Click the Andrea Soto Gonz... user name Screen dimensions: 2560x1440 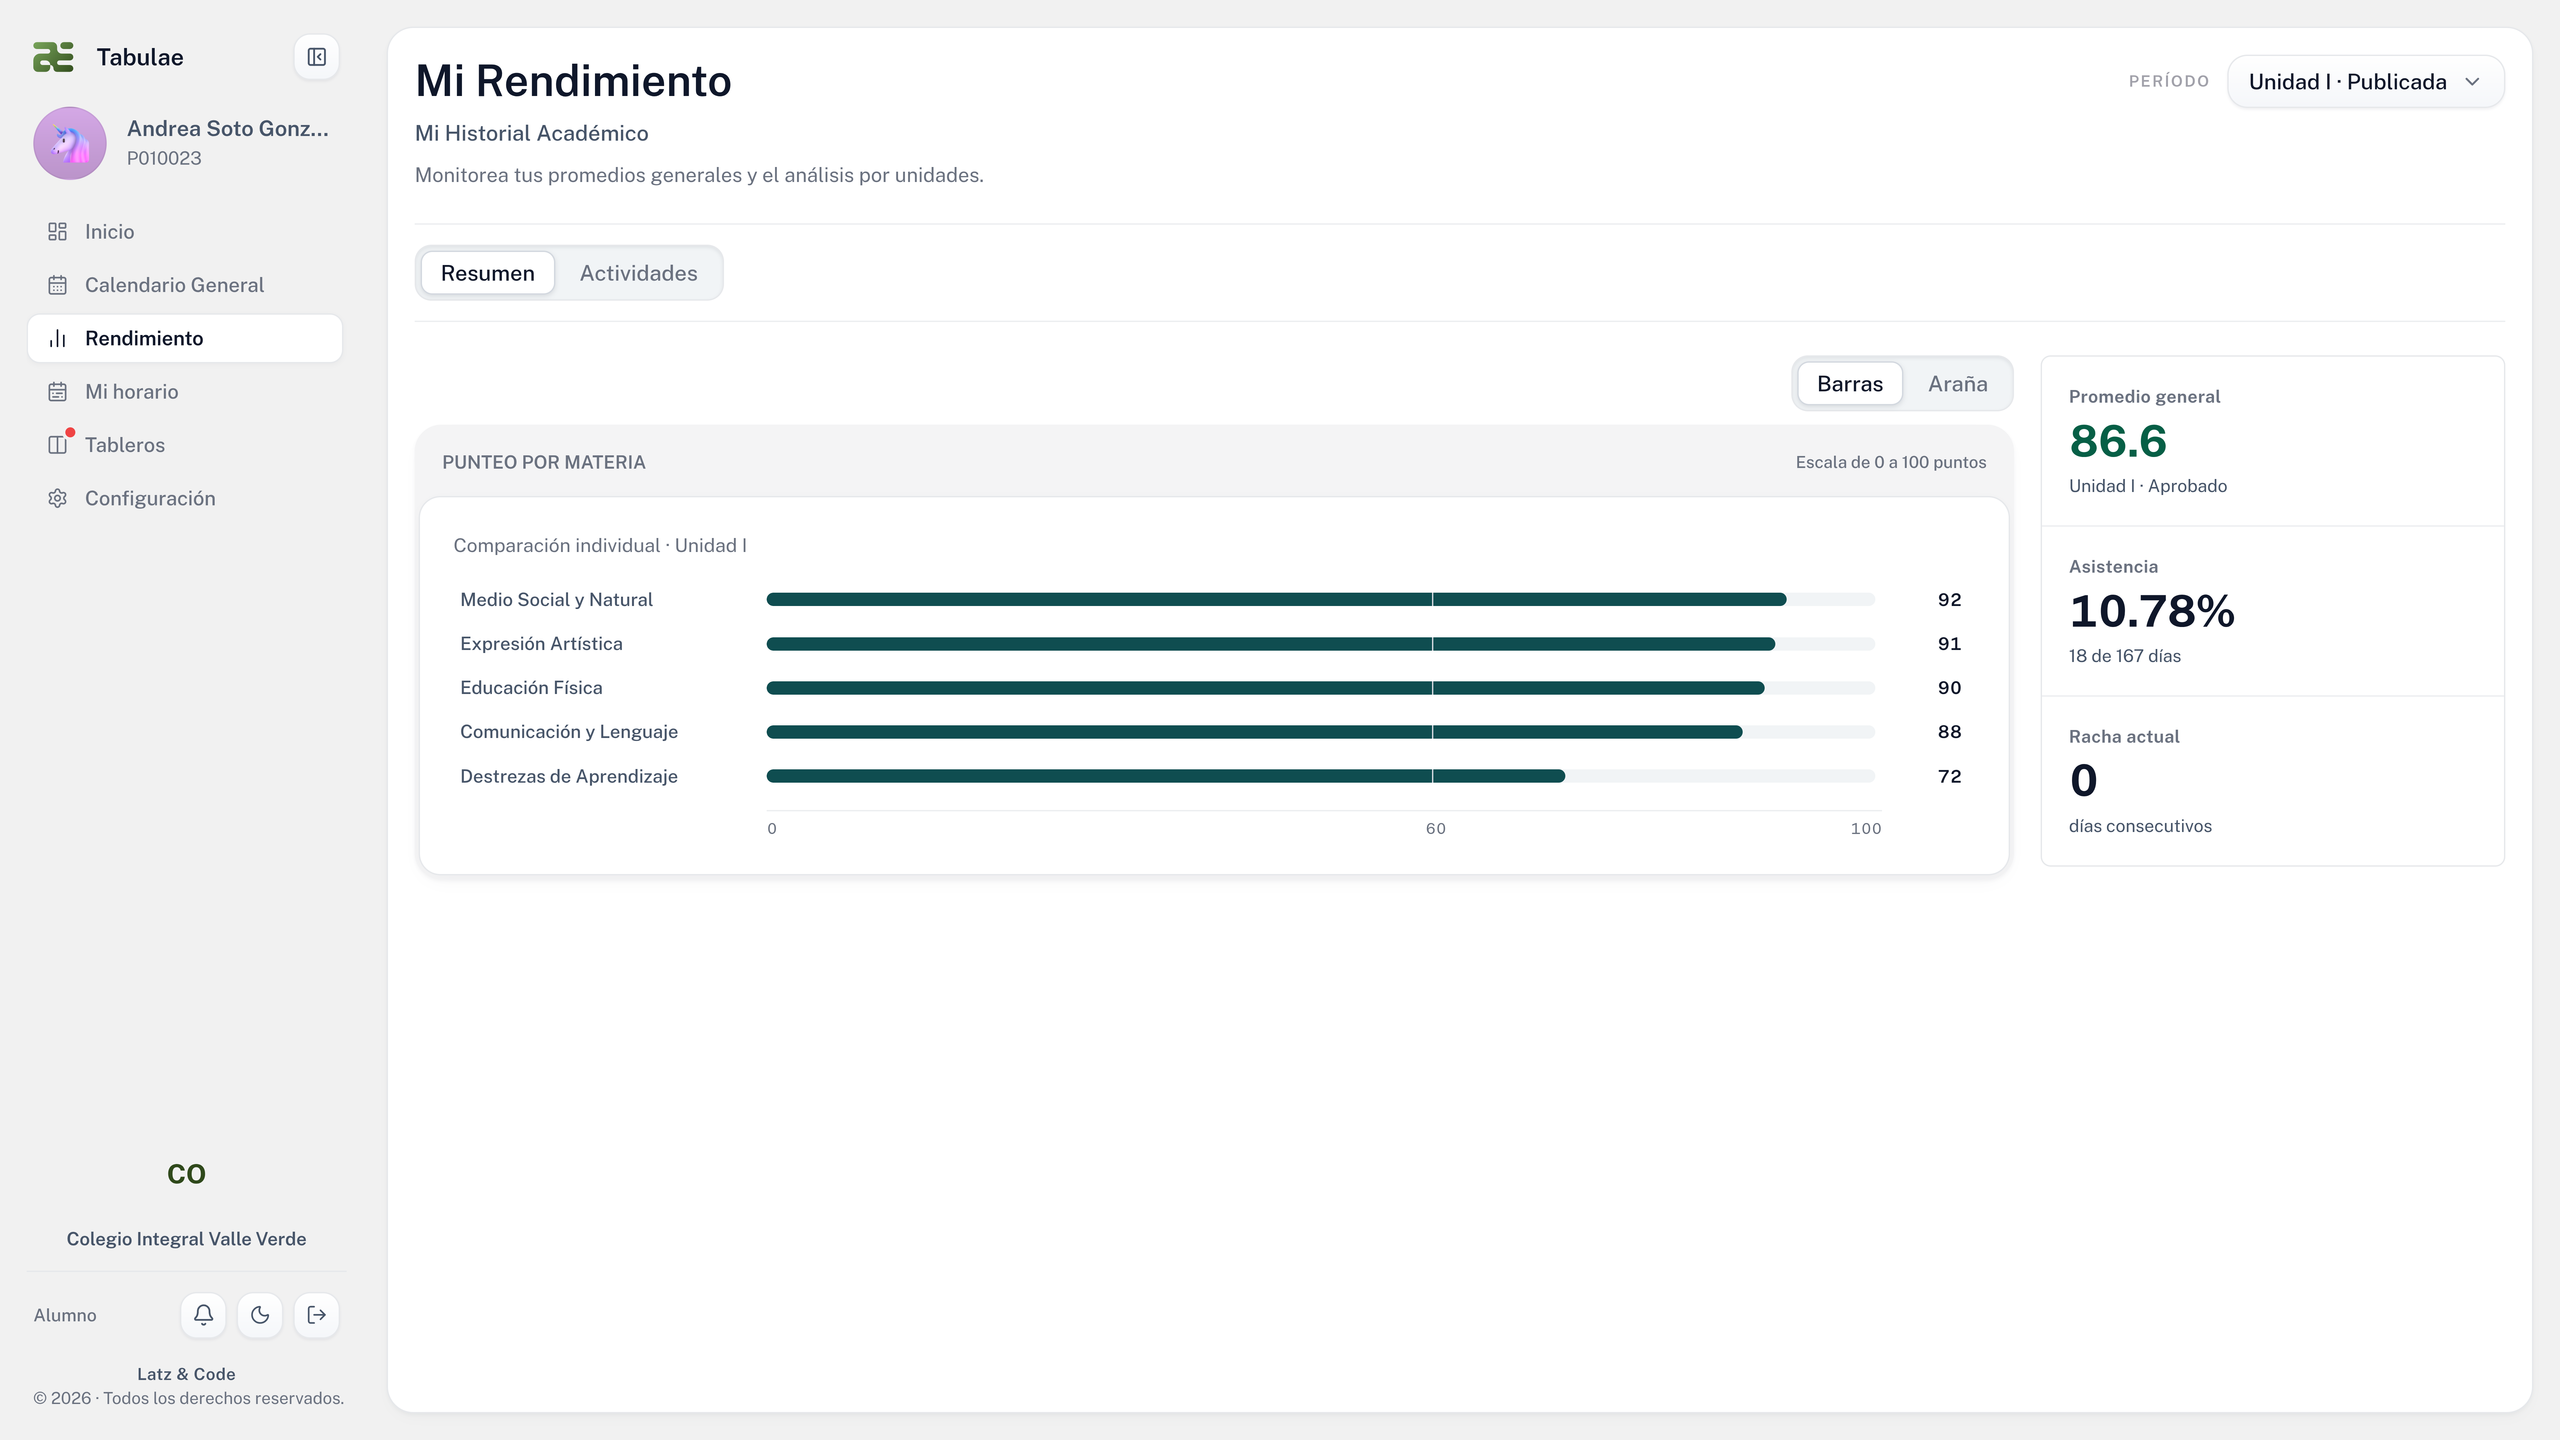(x=228, y=129)
